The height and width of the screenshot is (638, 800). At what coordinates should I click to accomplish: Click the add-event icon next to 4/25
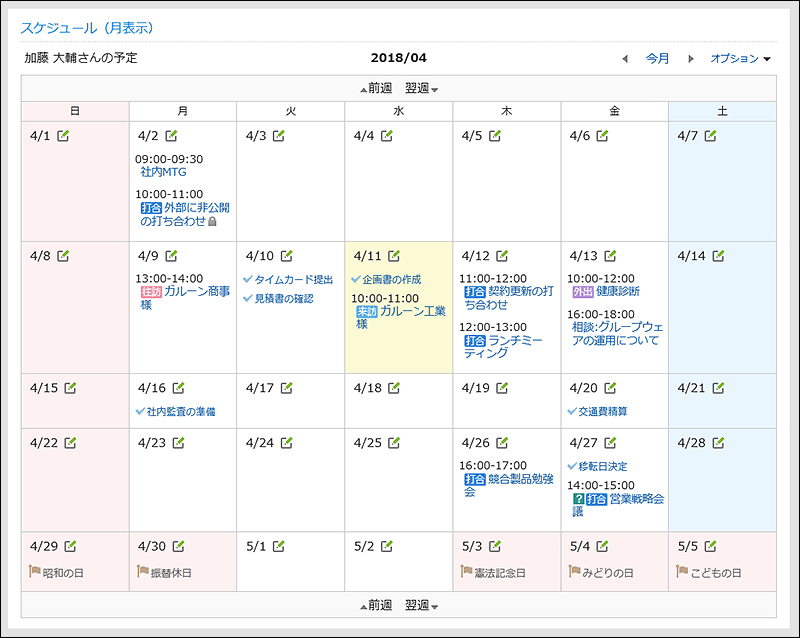[x=394, y=443]
